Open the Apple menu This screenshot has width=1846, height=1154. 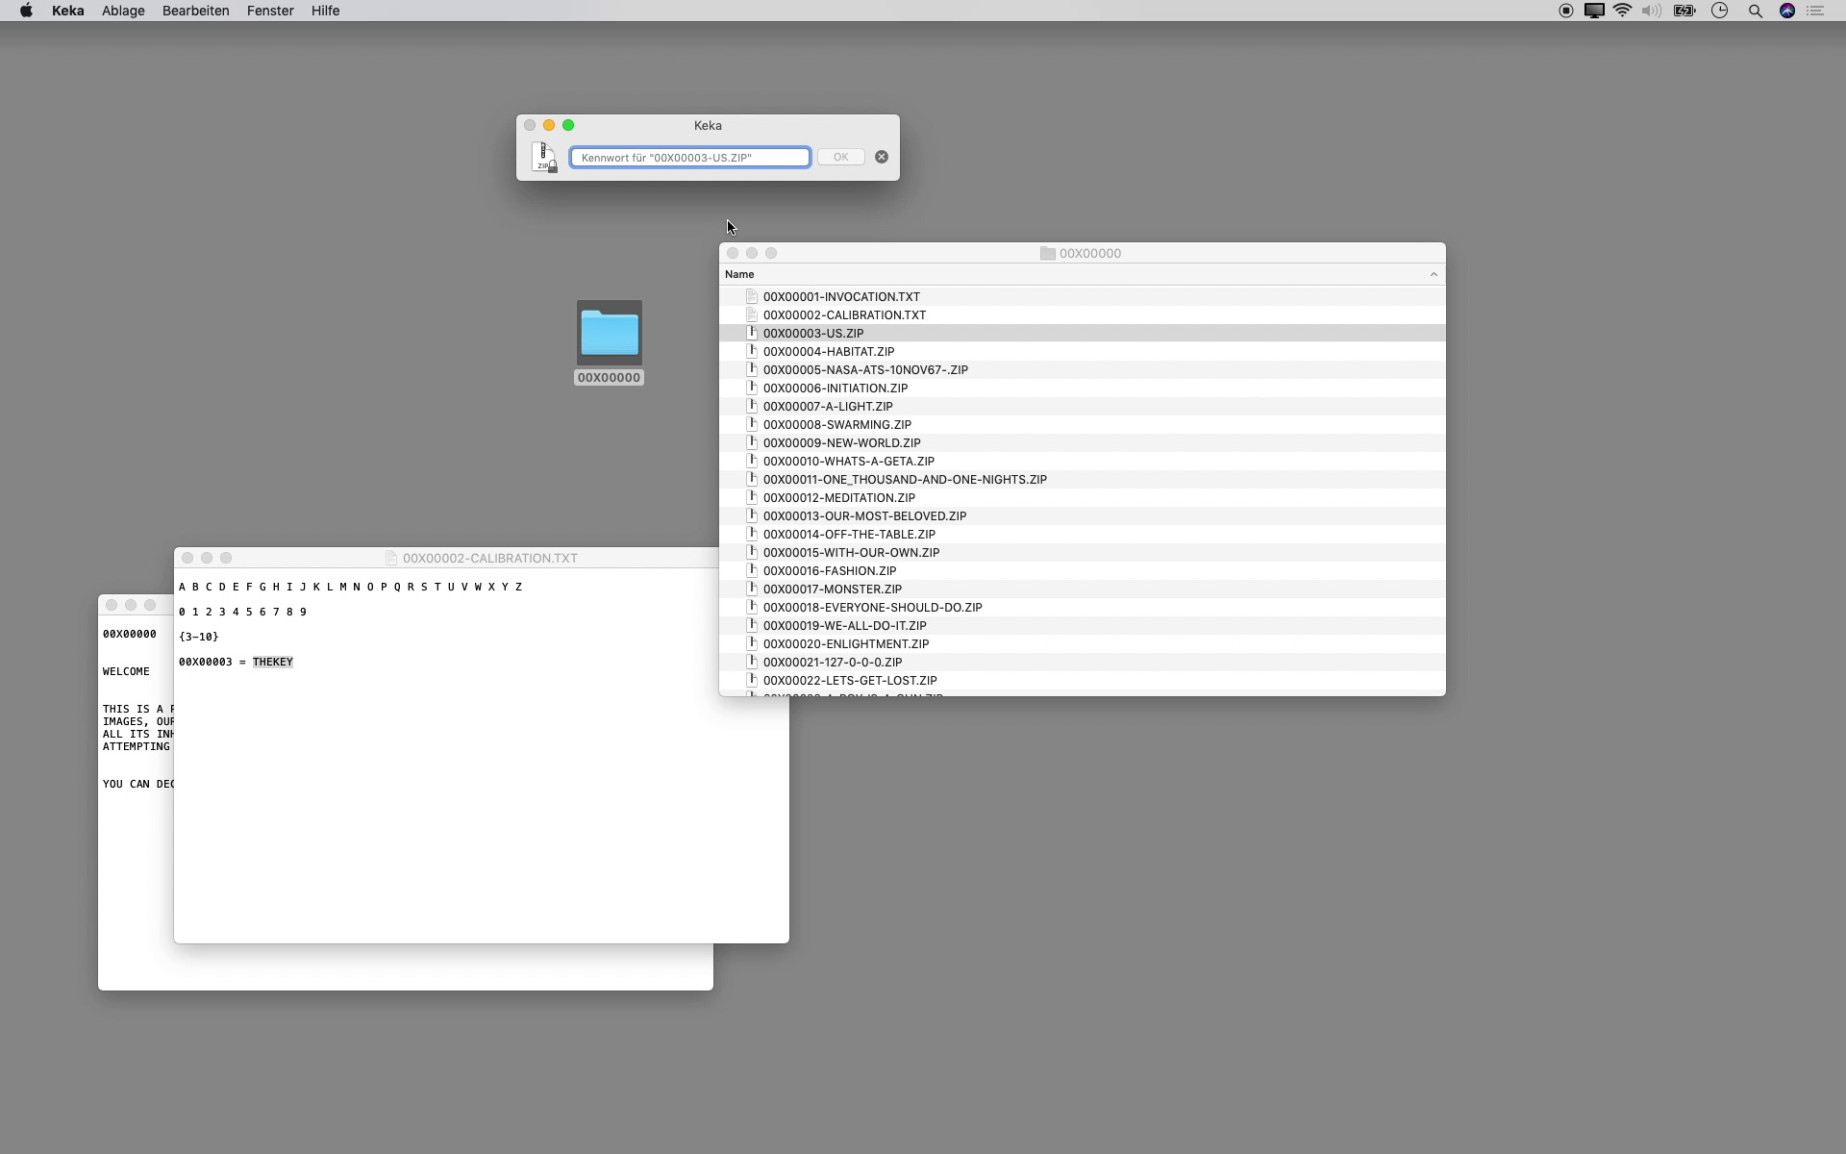(x=26, y=11)
